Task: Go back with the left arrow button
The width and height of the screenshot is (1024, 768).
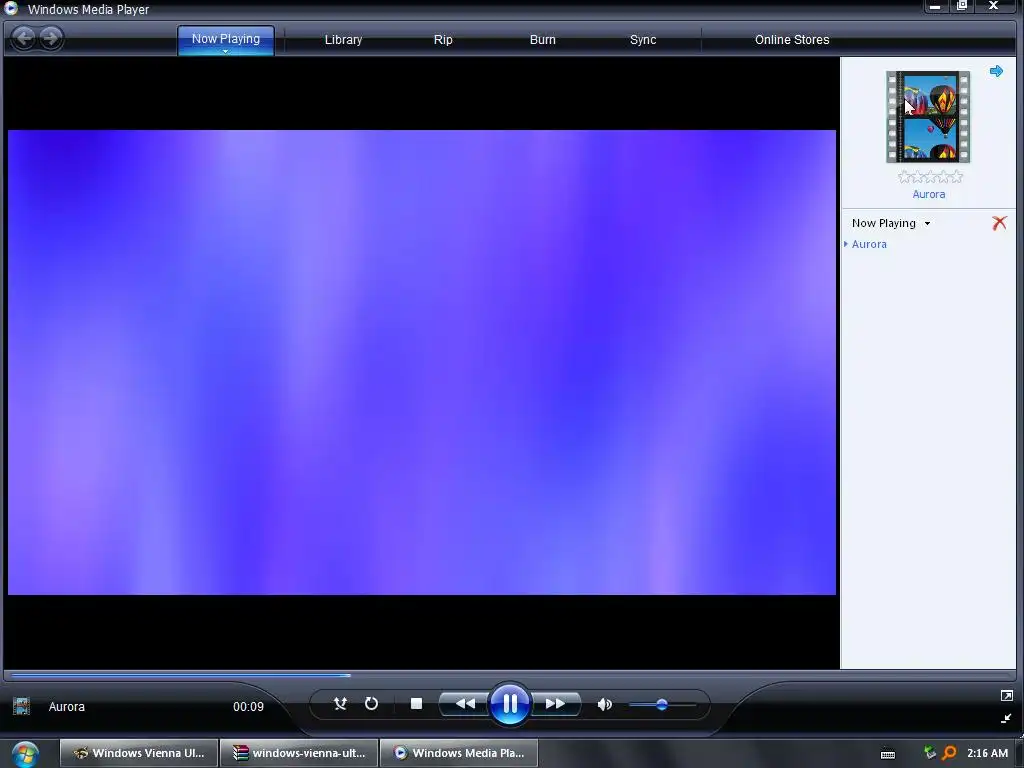Action: pyautogui.click(x=24, y=38)
